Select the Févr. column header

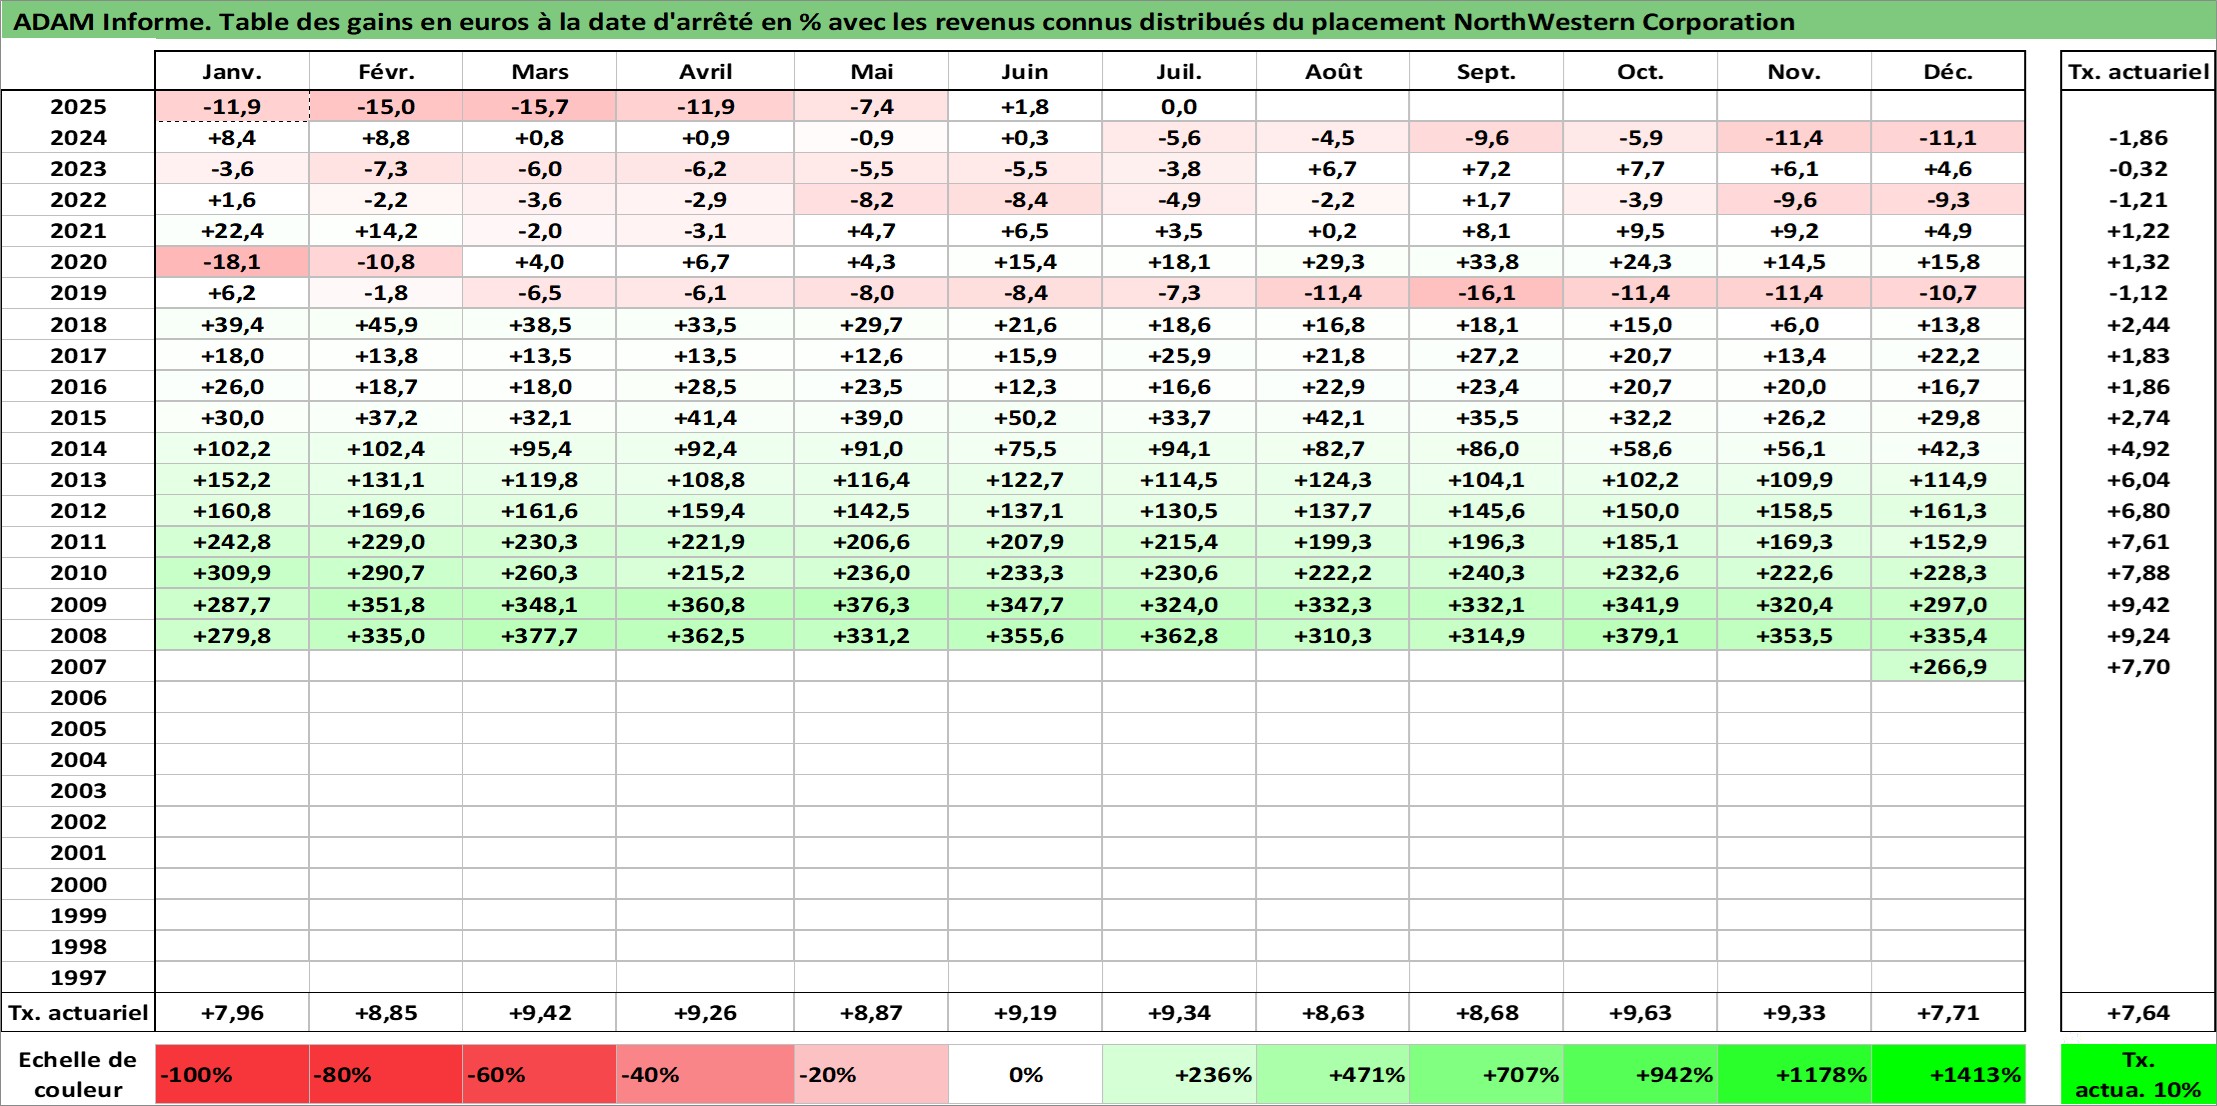pyautogui.click(x=386, y=72)
